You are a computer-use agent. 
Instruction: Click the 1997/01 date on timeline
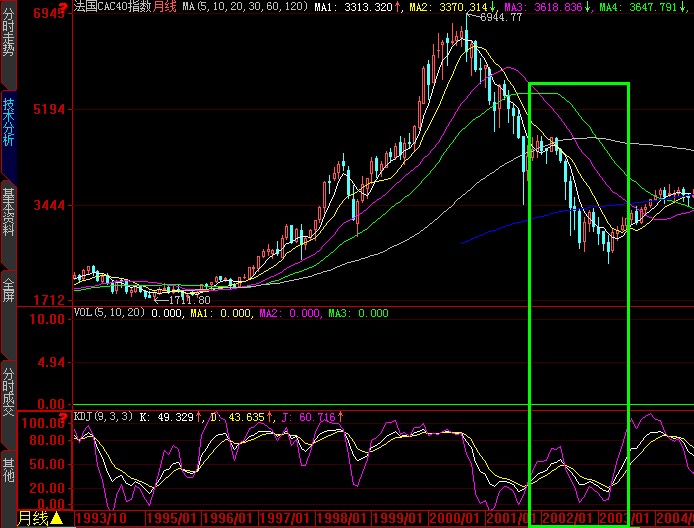285,519
